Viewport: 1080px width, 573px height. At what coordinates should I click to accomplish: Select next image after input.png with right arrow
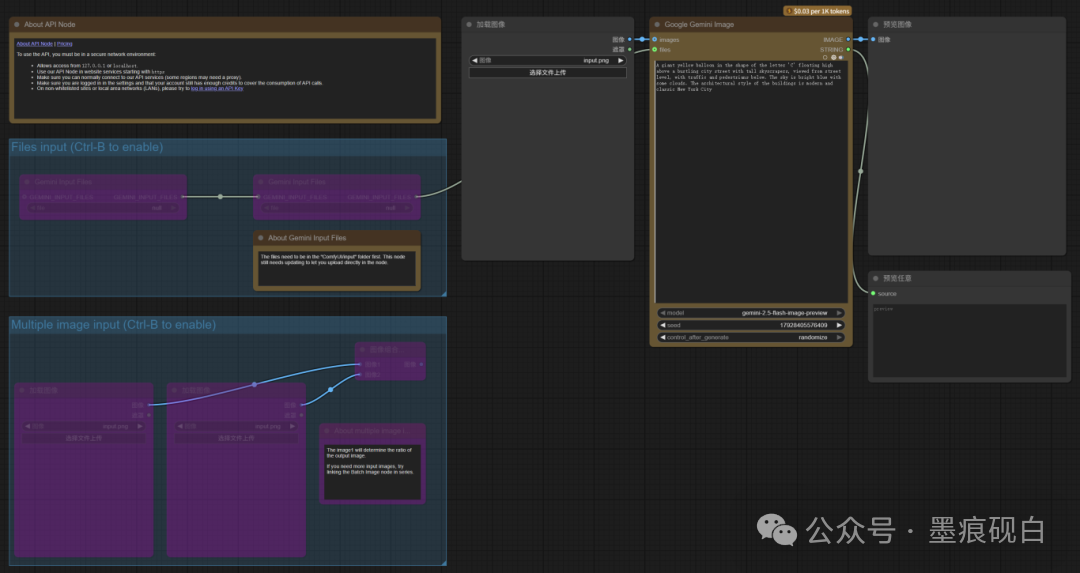621,61
